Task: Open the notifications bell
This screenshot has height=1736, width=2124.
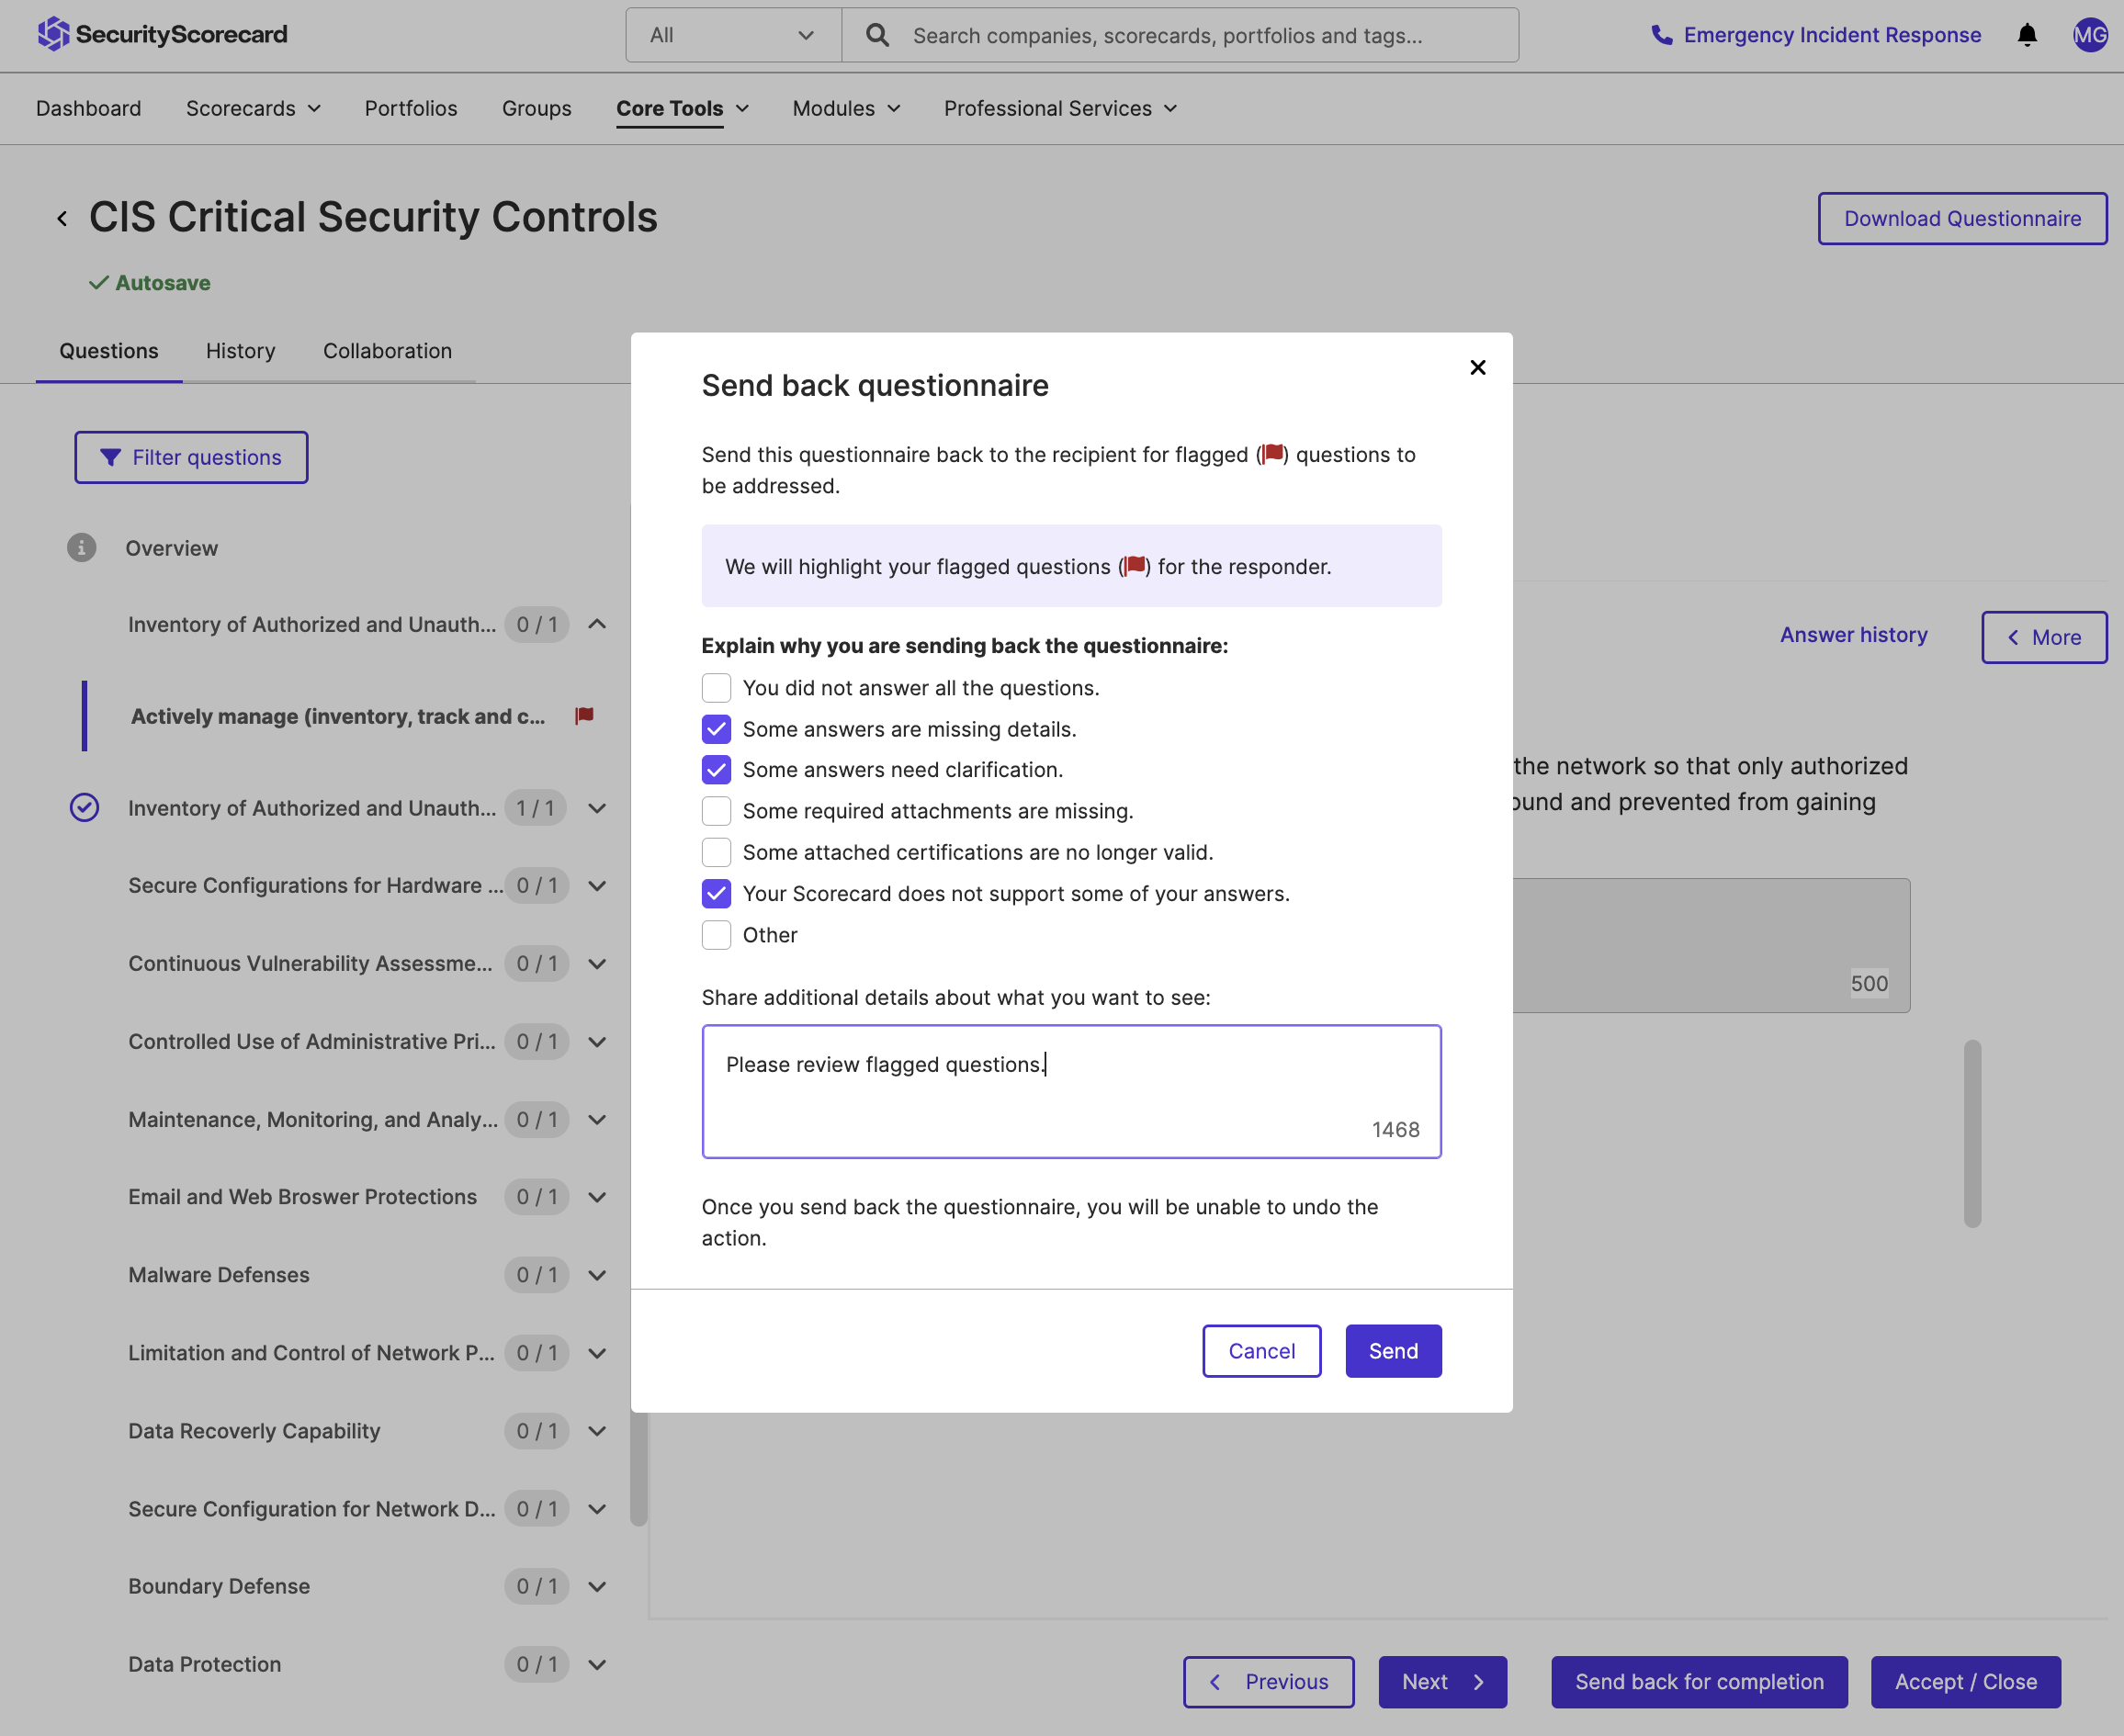Action: tap(2026, 35)
